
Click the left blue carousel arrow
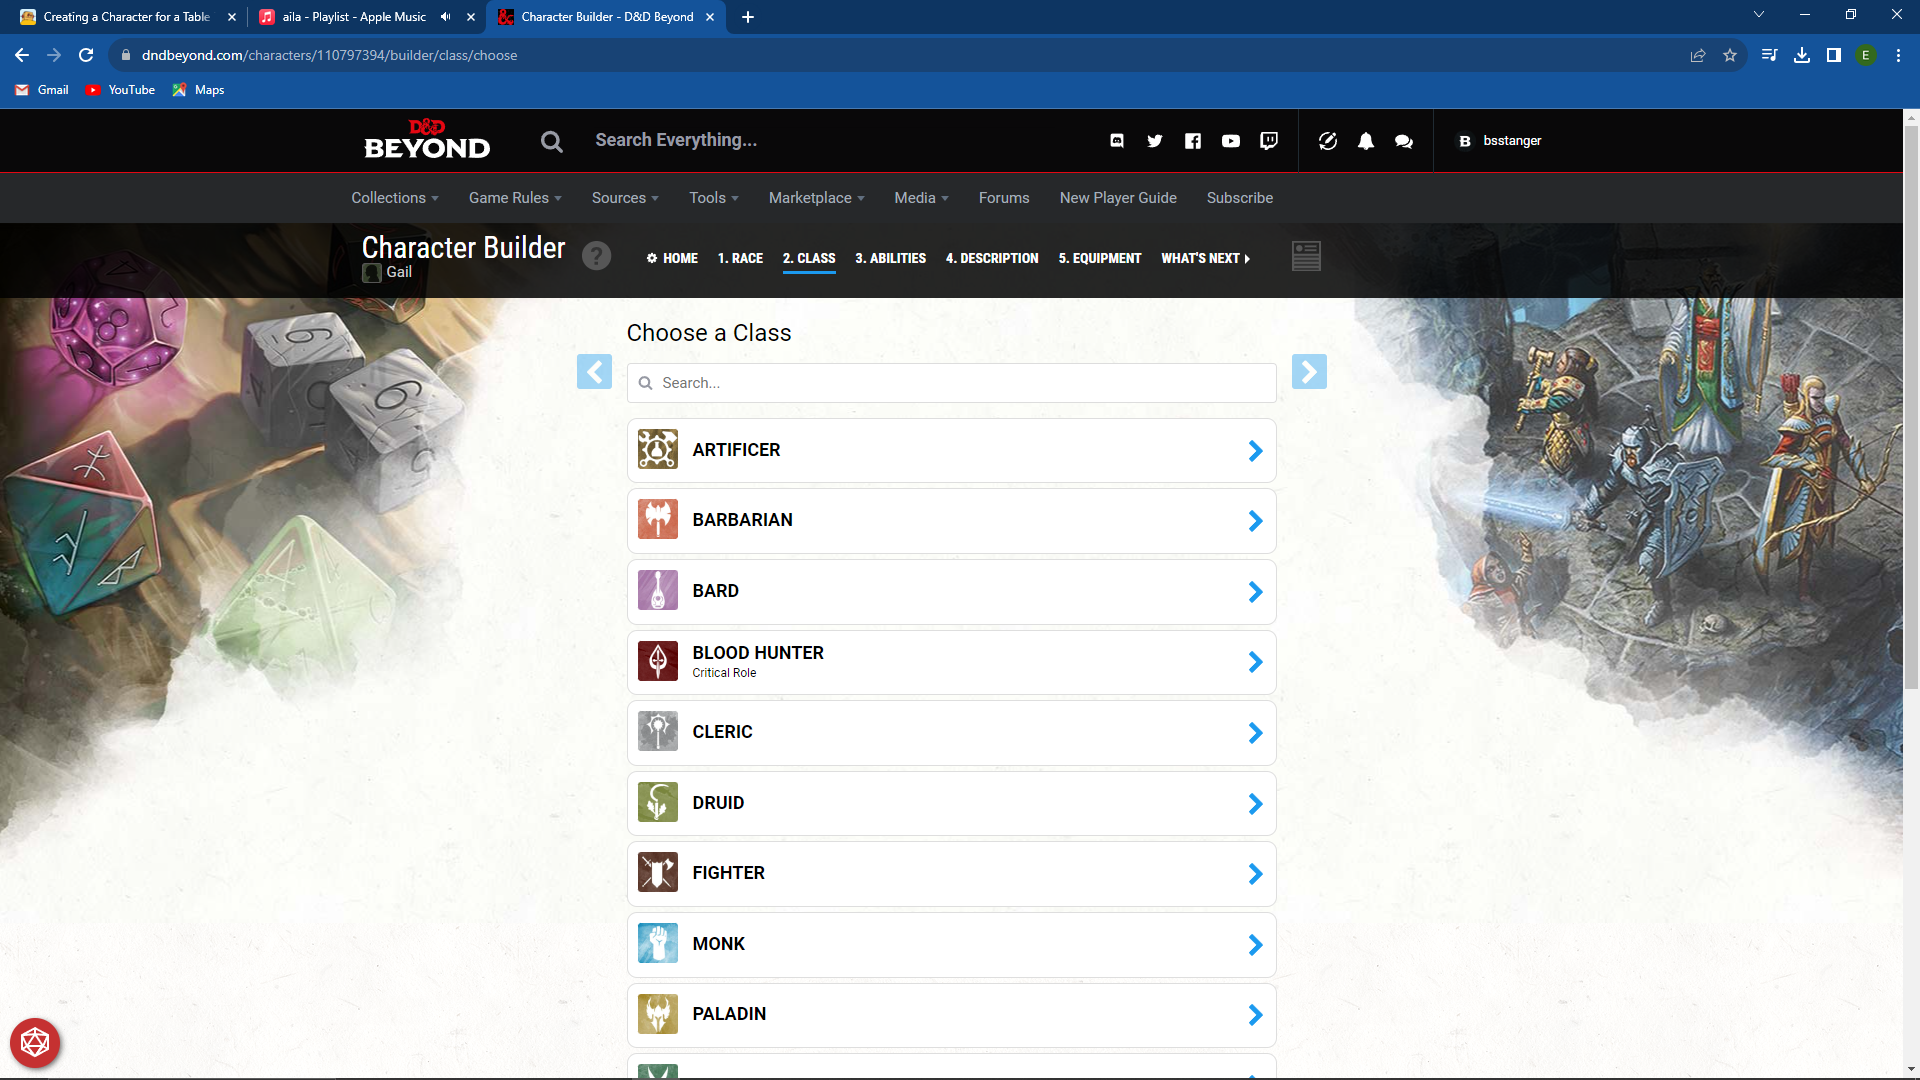pyautogui.click(x=594, y=371)
